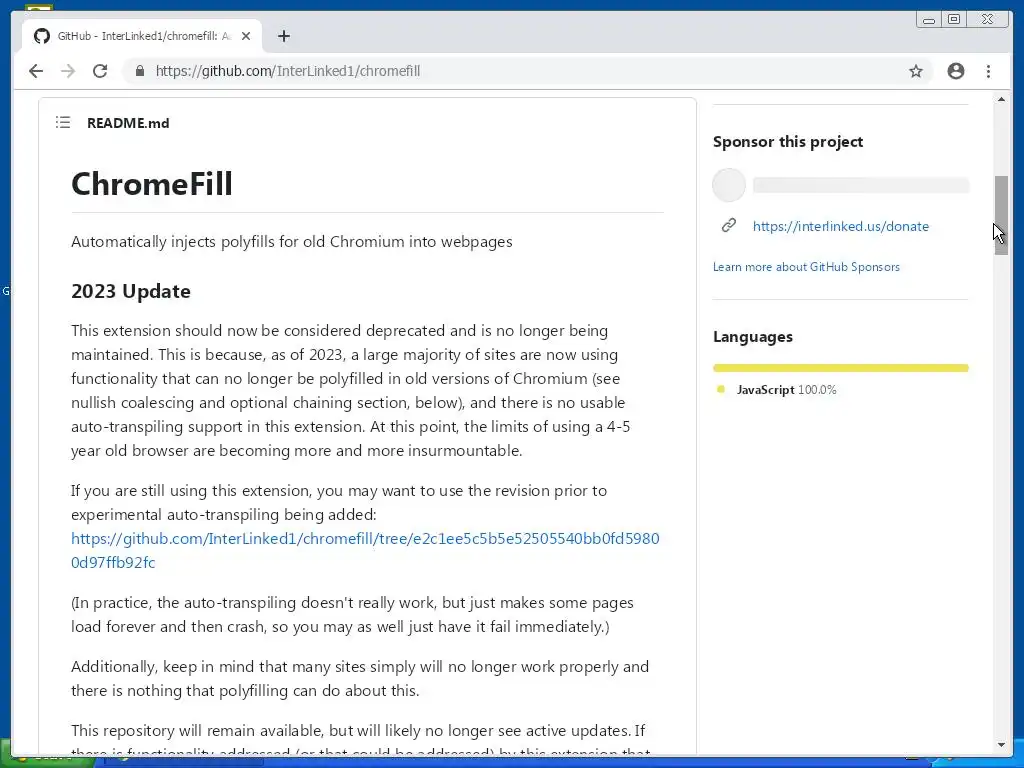1024x768 pixels.
Task: Click the yellow JavaScript language bar
Action: (x=840, y=368)
